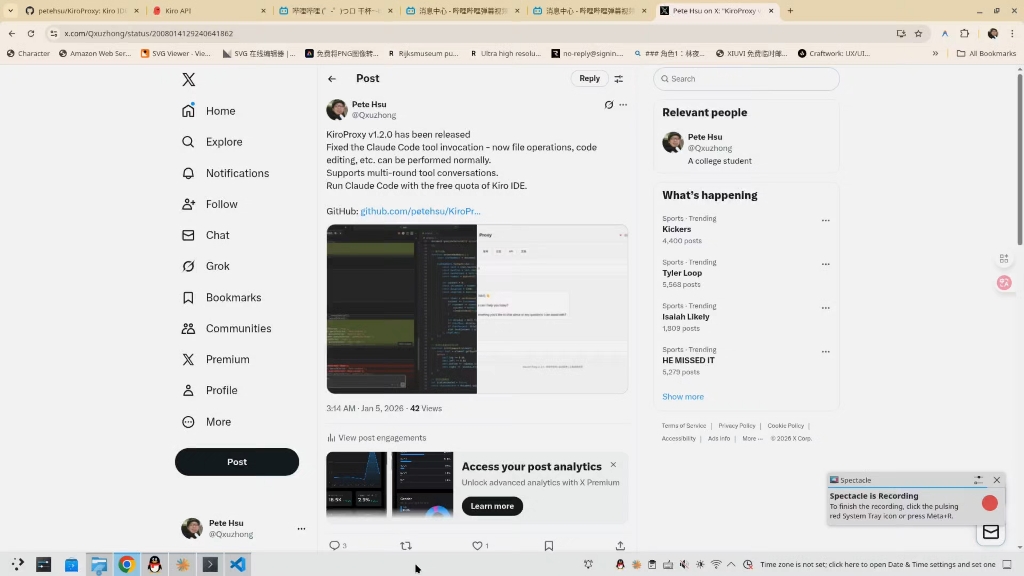
Task: Open Home in the sidebar
Action: click(208, 111)
